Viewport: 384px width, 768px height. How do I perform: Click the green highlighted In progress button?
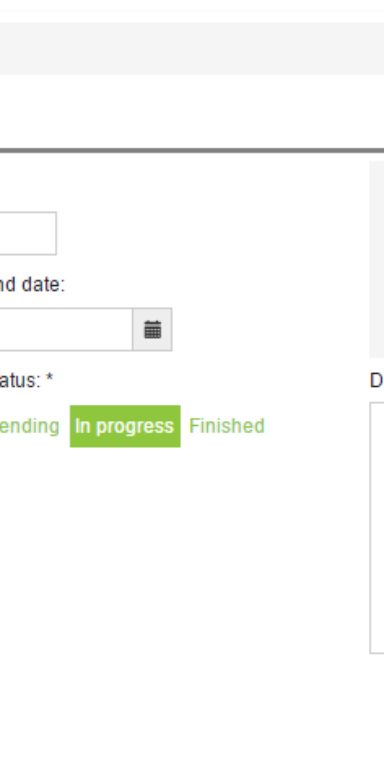click(125, 426)
